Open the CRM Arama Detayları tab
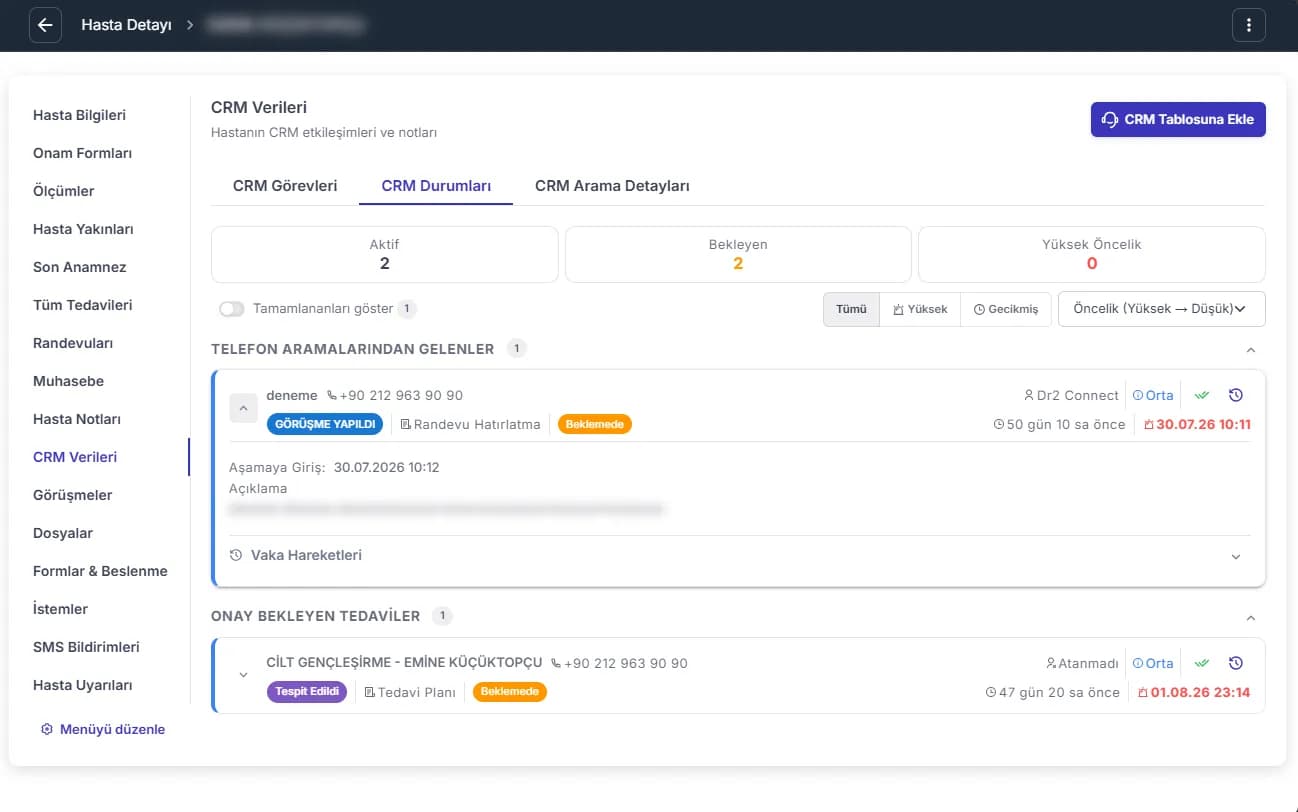The width and height of the screenshot is (1298, 812). pyautogui.click(x=612, y=186)
